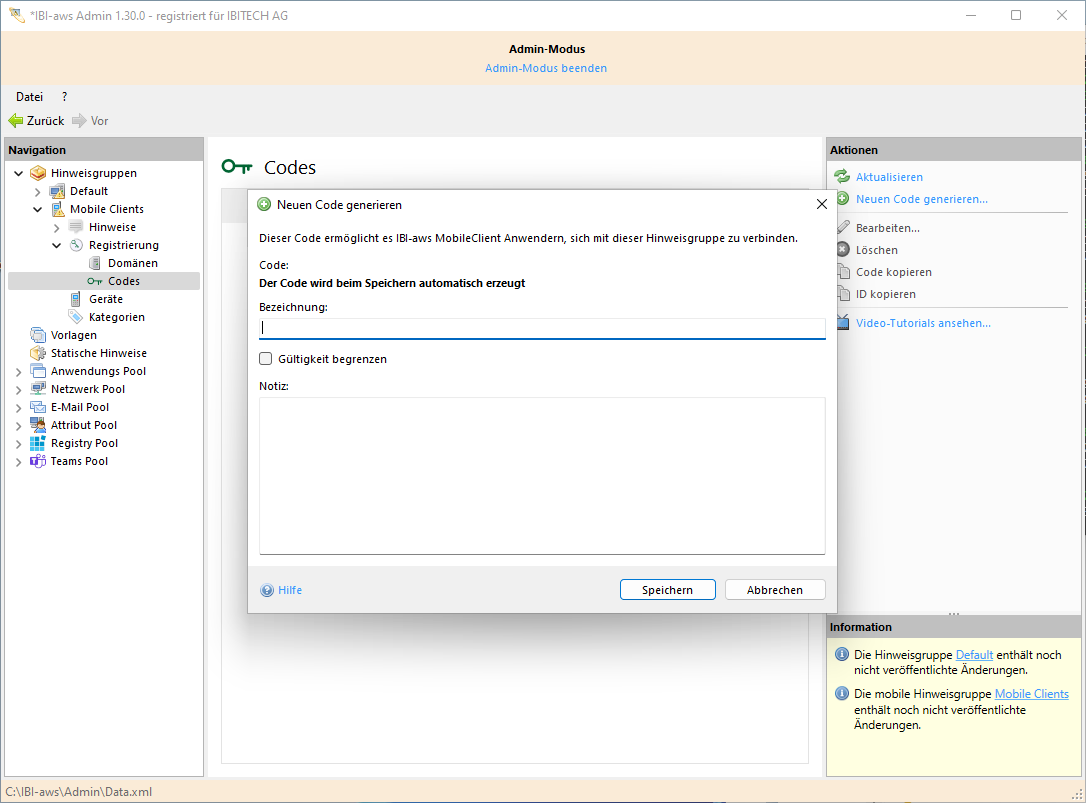Expand the Default group node
Screen dimensions: 1086x803
tap(38, 191)
